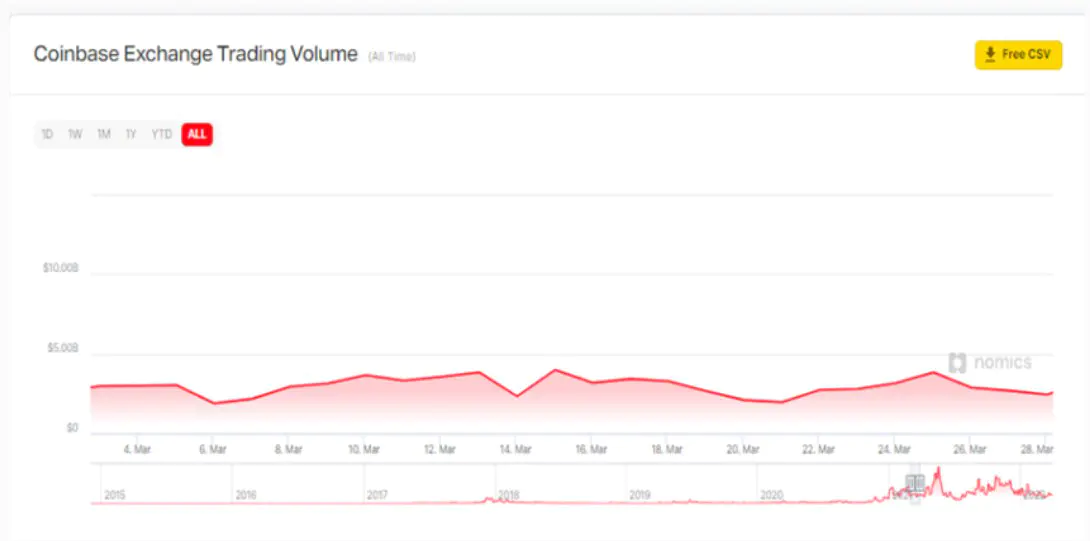This screenshot has height=541, width=1090.
Task: Click the 10. Mar date label
Action: pos(364,450)
